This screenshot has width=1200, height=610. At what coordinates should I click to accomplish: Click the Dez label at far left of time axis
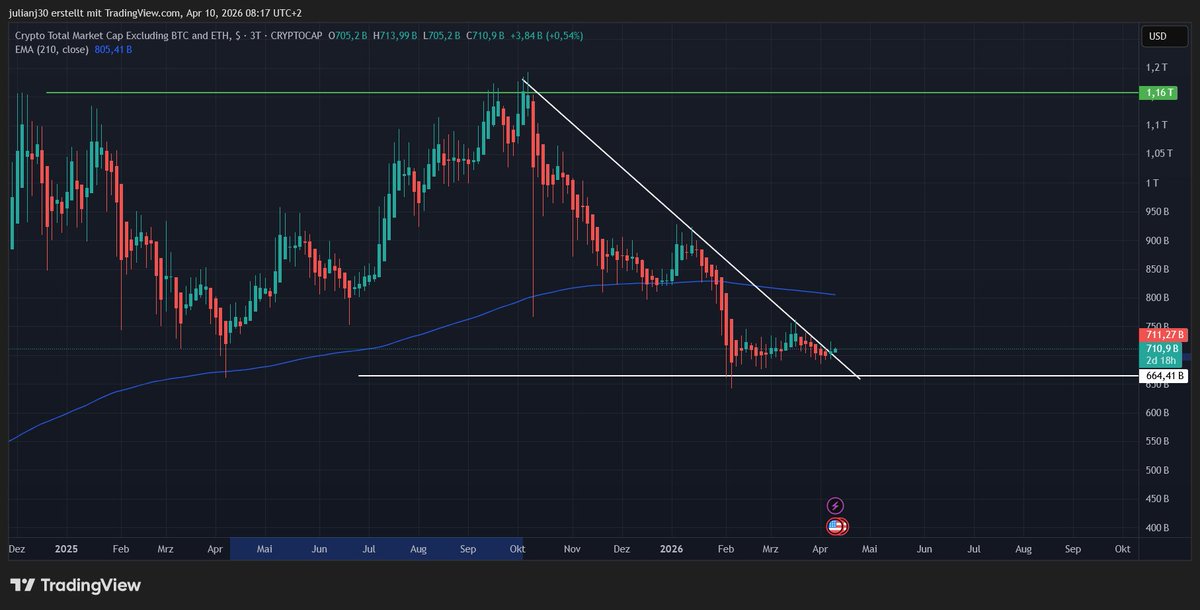pos(16,549)
